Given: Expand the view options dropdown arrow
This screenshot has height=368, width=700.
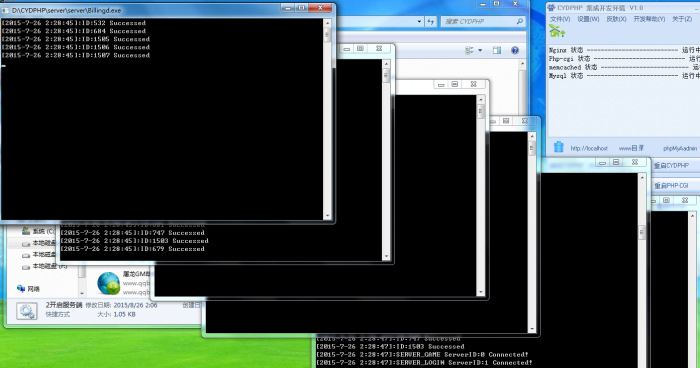Looking at the screenshot, I should pyautogui.click(x=480, y=50).
